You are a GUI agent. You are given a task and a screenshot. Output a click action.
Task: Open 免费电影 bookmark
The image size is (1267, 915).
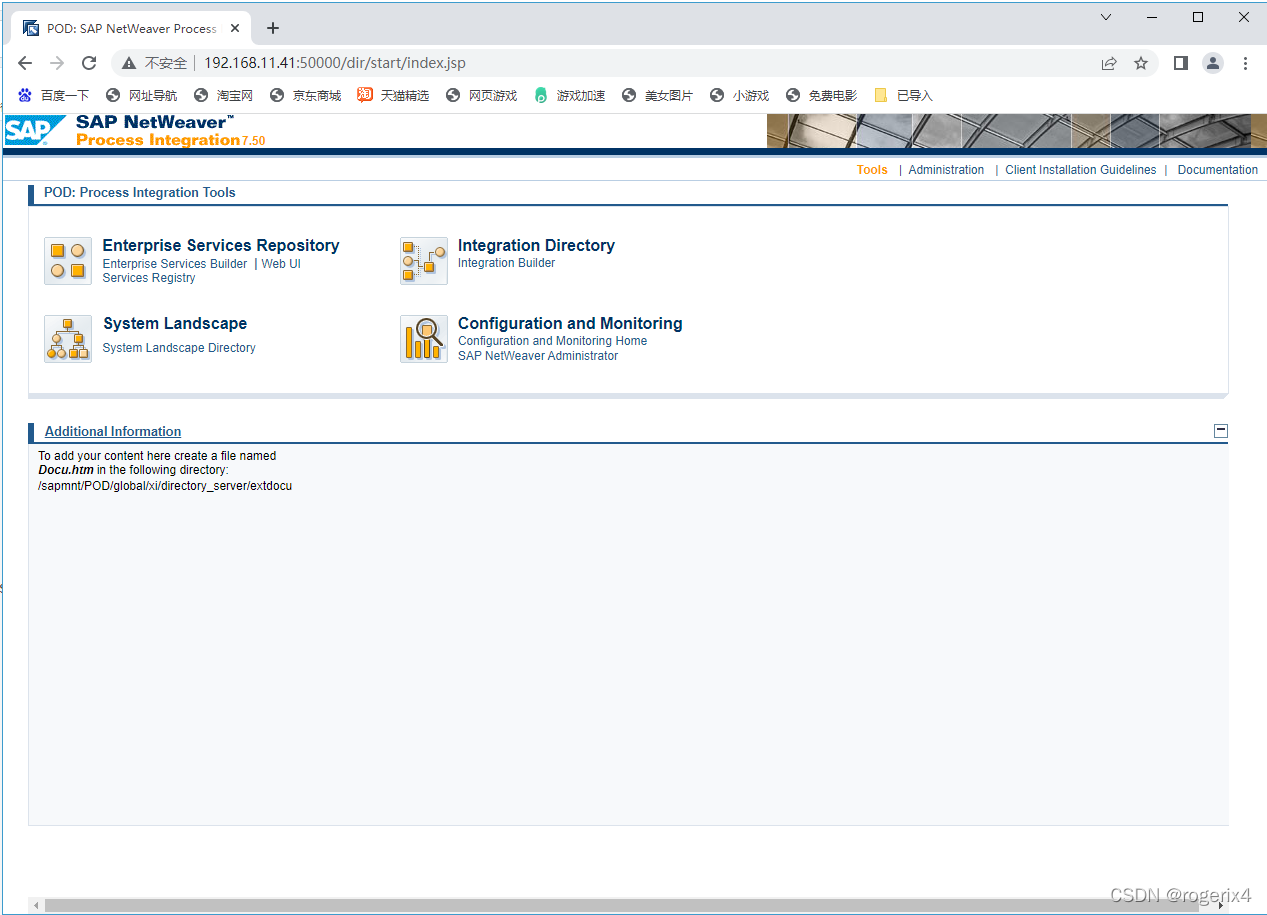pos(822,95)
